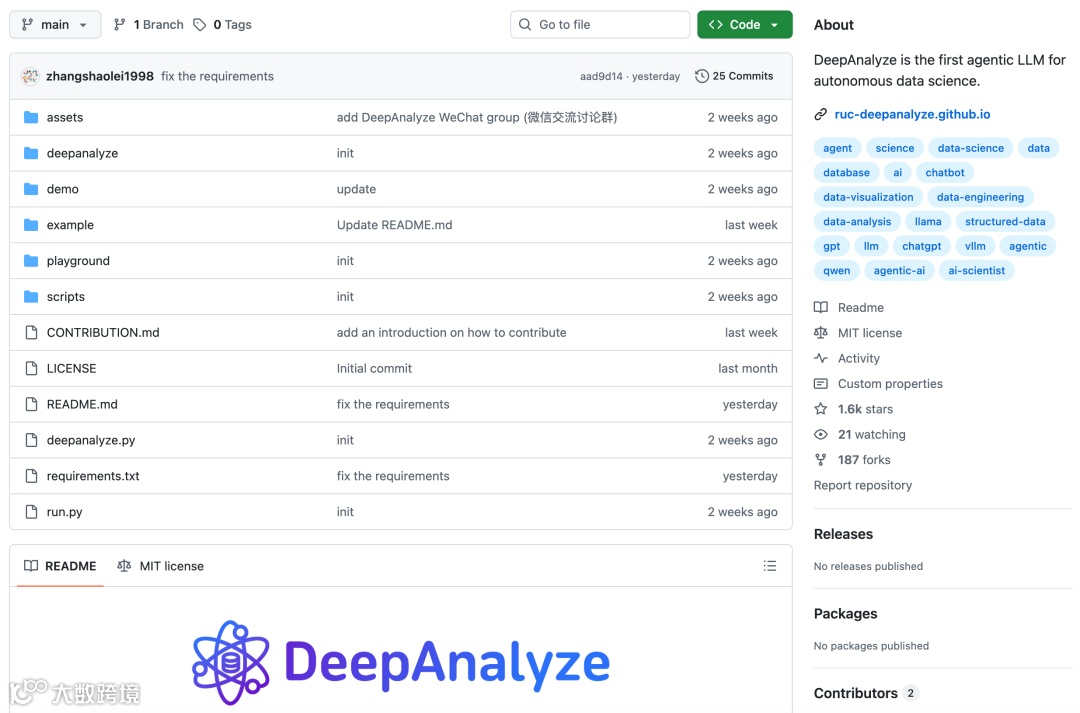Click the Go to file search field
This screenshot has height=713, width=1080.
coord(600,25)
